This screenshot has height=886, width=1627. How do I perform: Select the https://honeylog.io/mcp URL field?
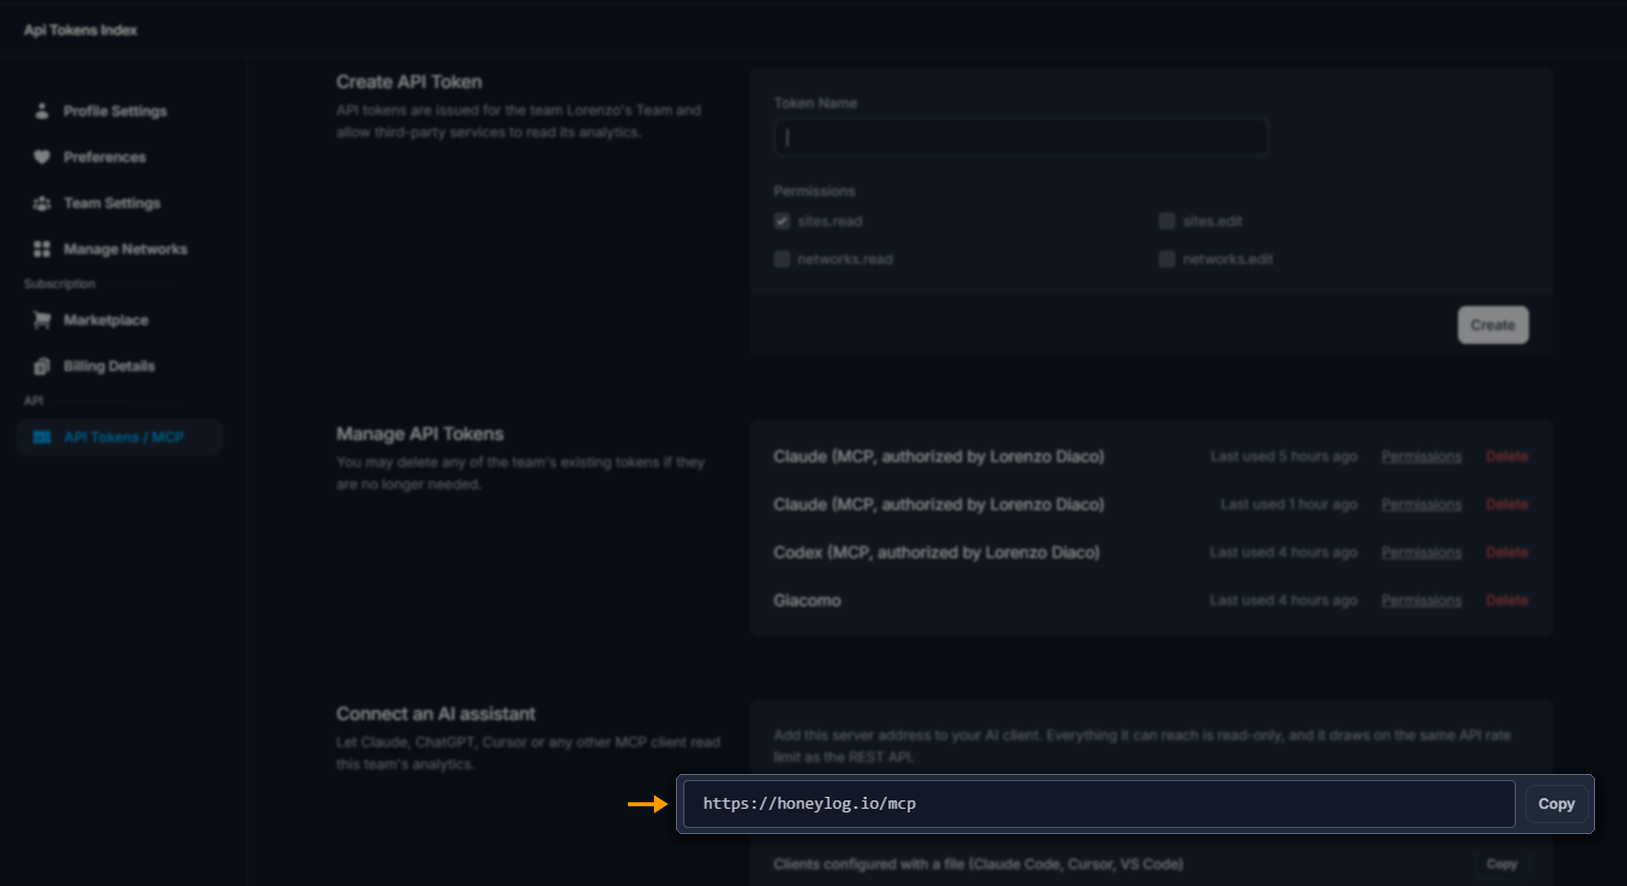tap(1099, 804)
